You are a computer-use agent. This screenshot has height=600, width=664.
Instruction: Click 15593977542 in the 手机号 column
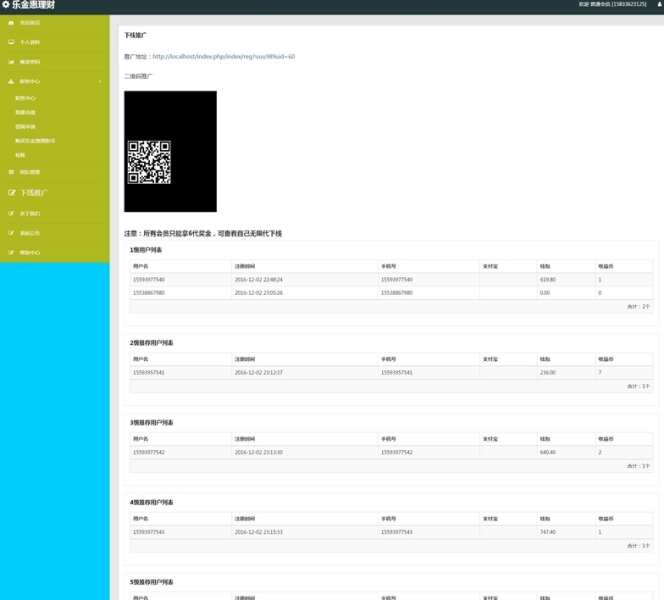(396, 452)
